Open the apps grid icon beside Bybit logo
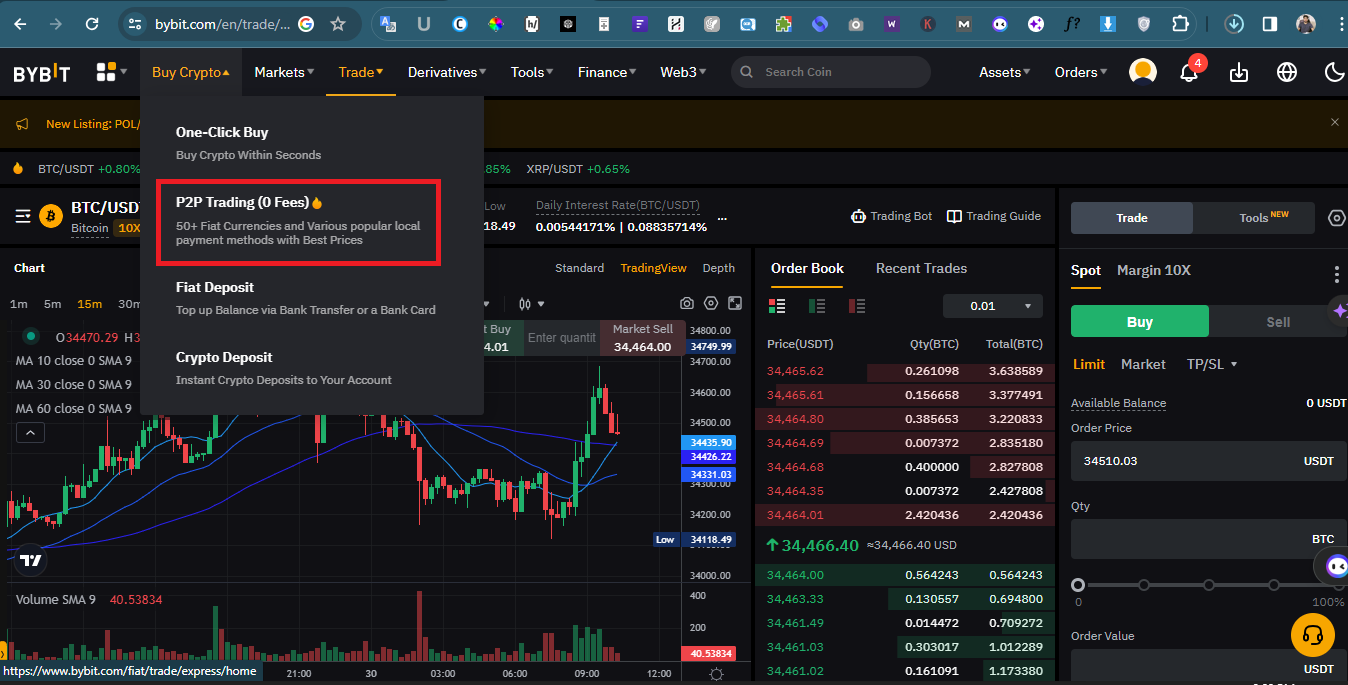Viewport: 1348px width, 685px height. pos(106,72)
